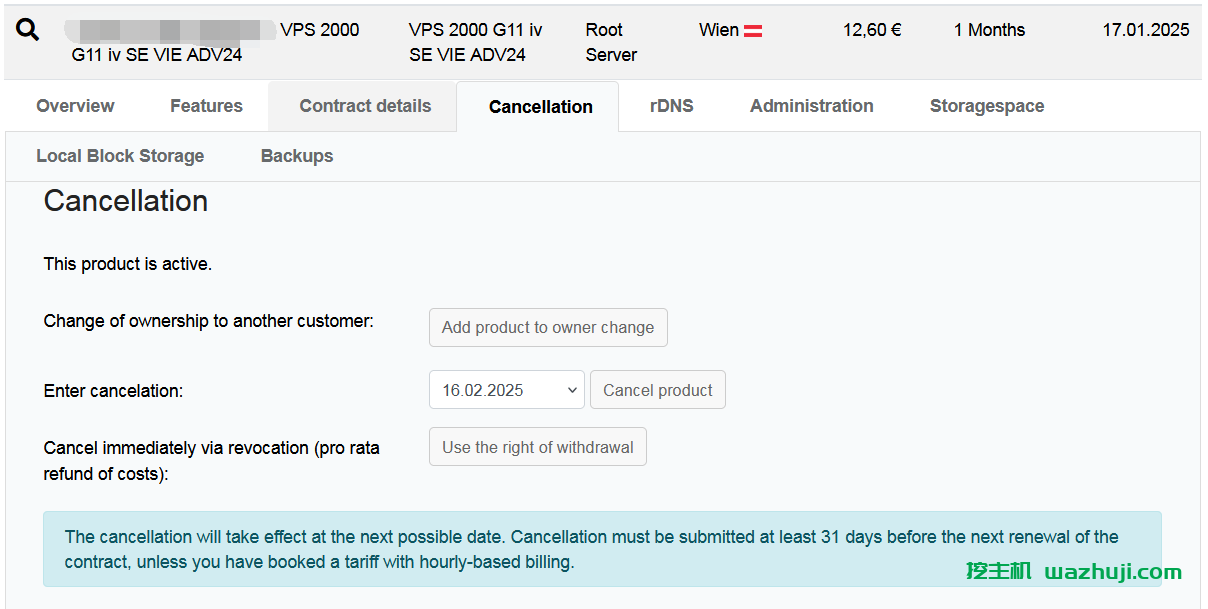This screenshot has width=1208, height=609.
Task: Select the Cancellation tab
Action: tap(540, 107)
